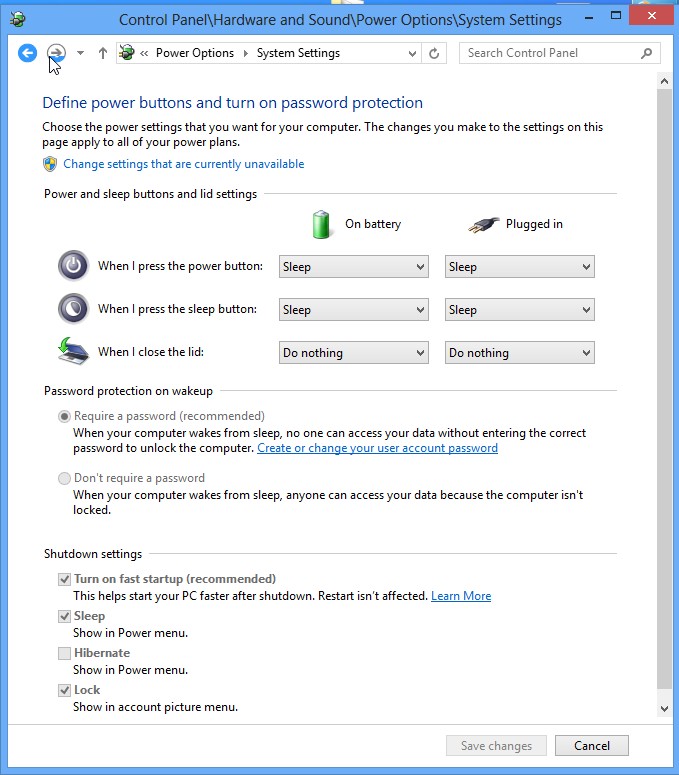Toggle Turn on fast startup checkbox
Image resolution: width=679 pixels, height=775 pixels.
[x=64, y=579]
